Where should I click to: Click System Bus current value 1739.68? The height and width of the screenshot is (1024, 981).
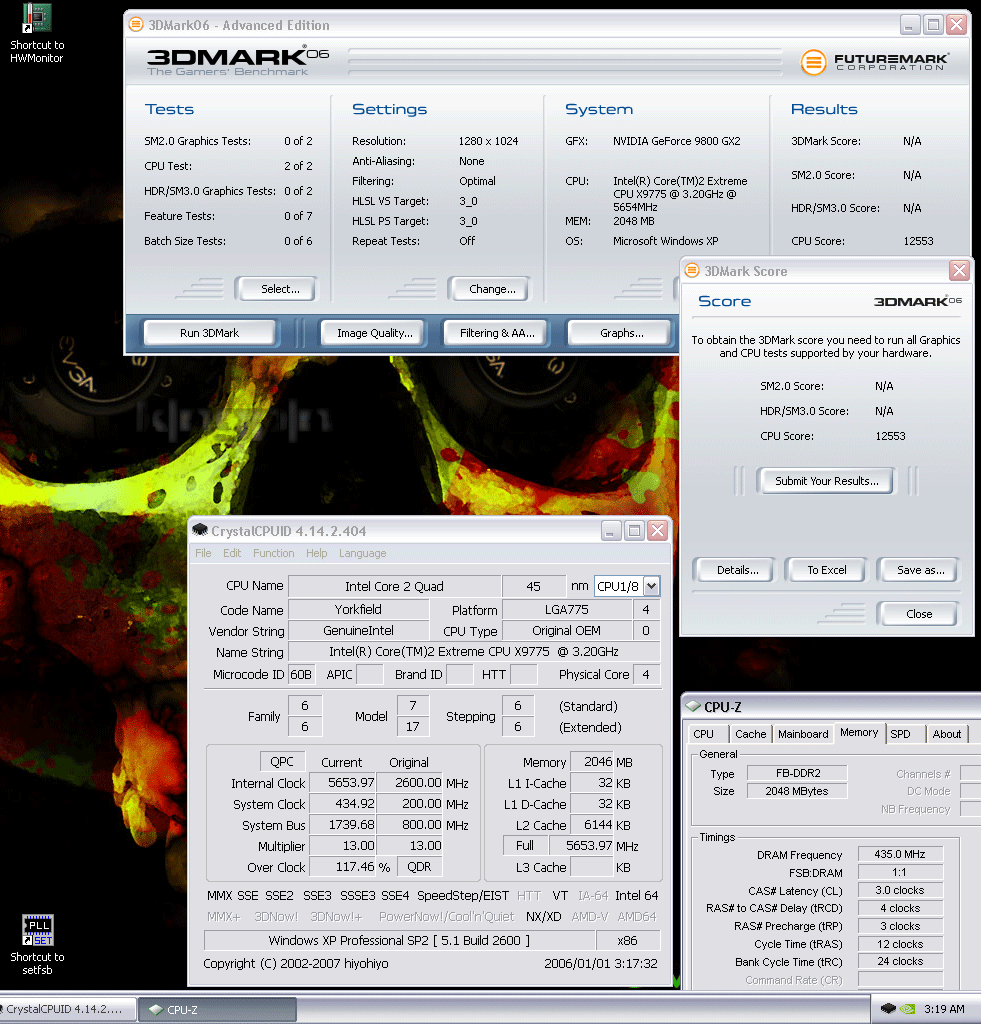(342, 825)
